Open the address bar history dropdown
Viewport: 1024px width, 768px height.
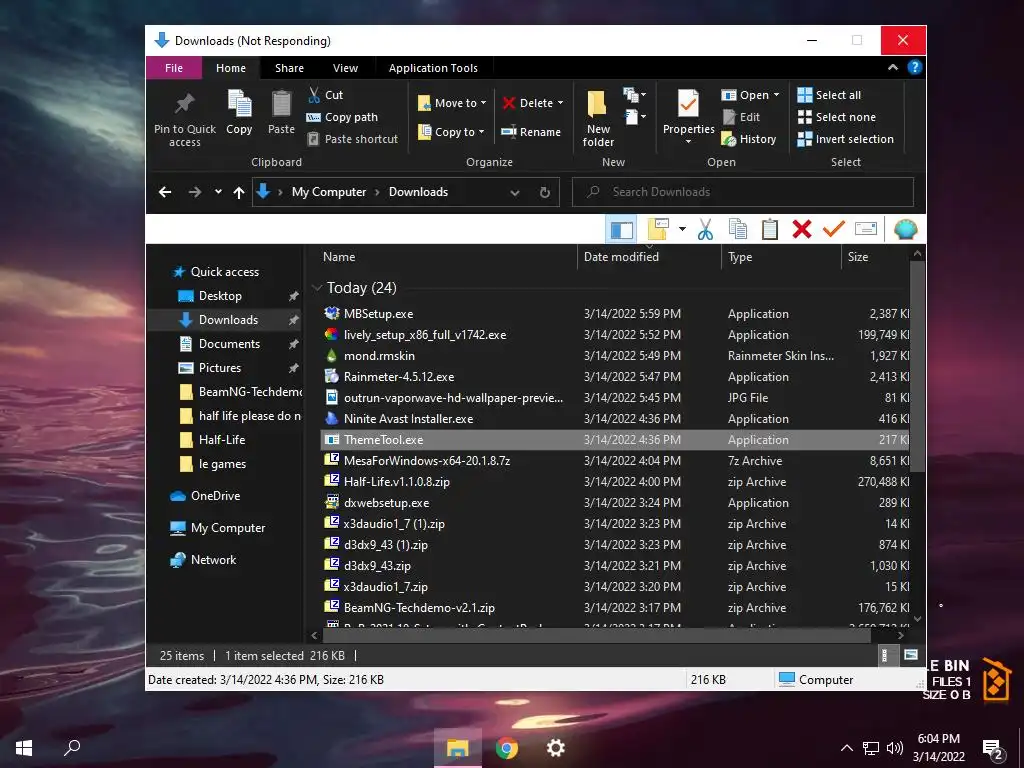(515, 193)
